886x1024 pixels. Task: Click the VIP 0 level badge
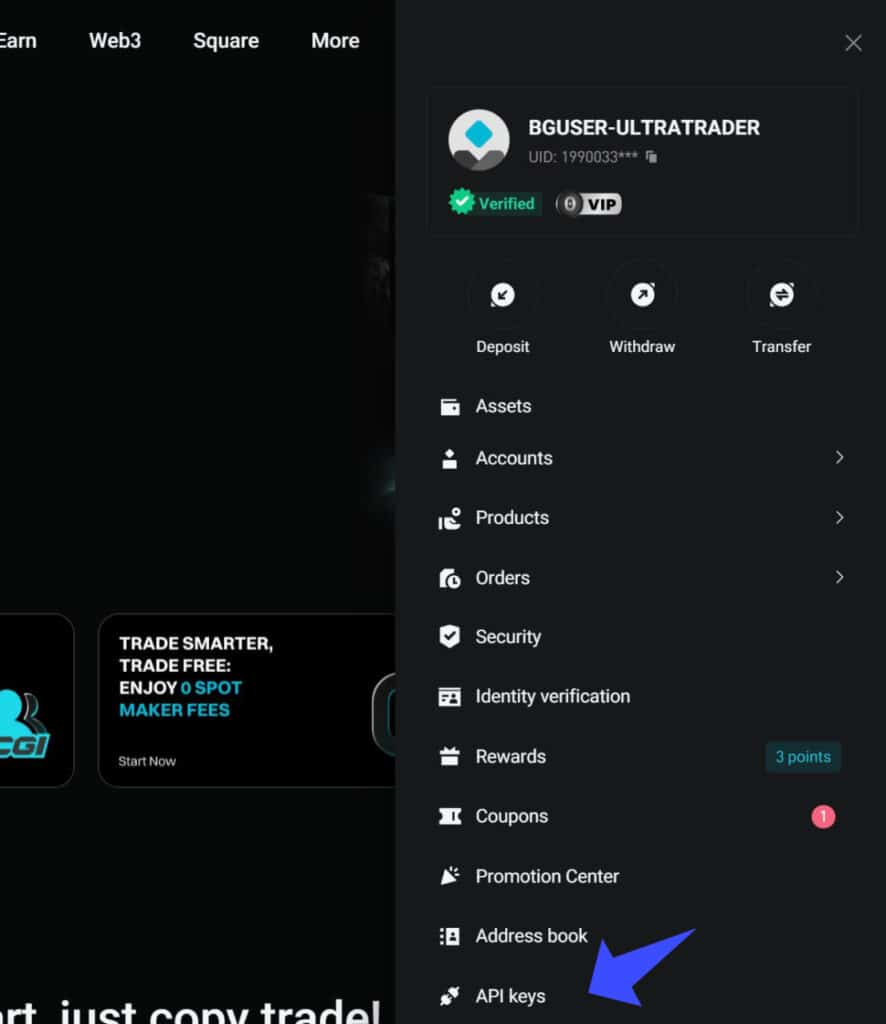[x=589, y=204]
